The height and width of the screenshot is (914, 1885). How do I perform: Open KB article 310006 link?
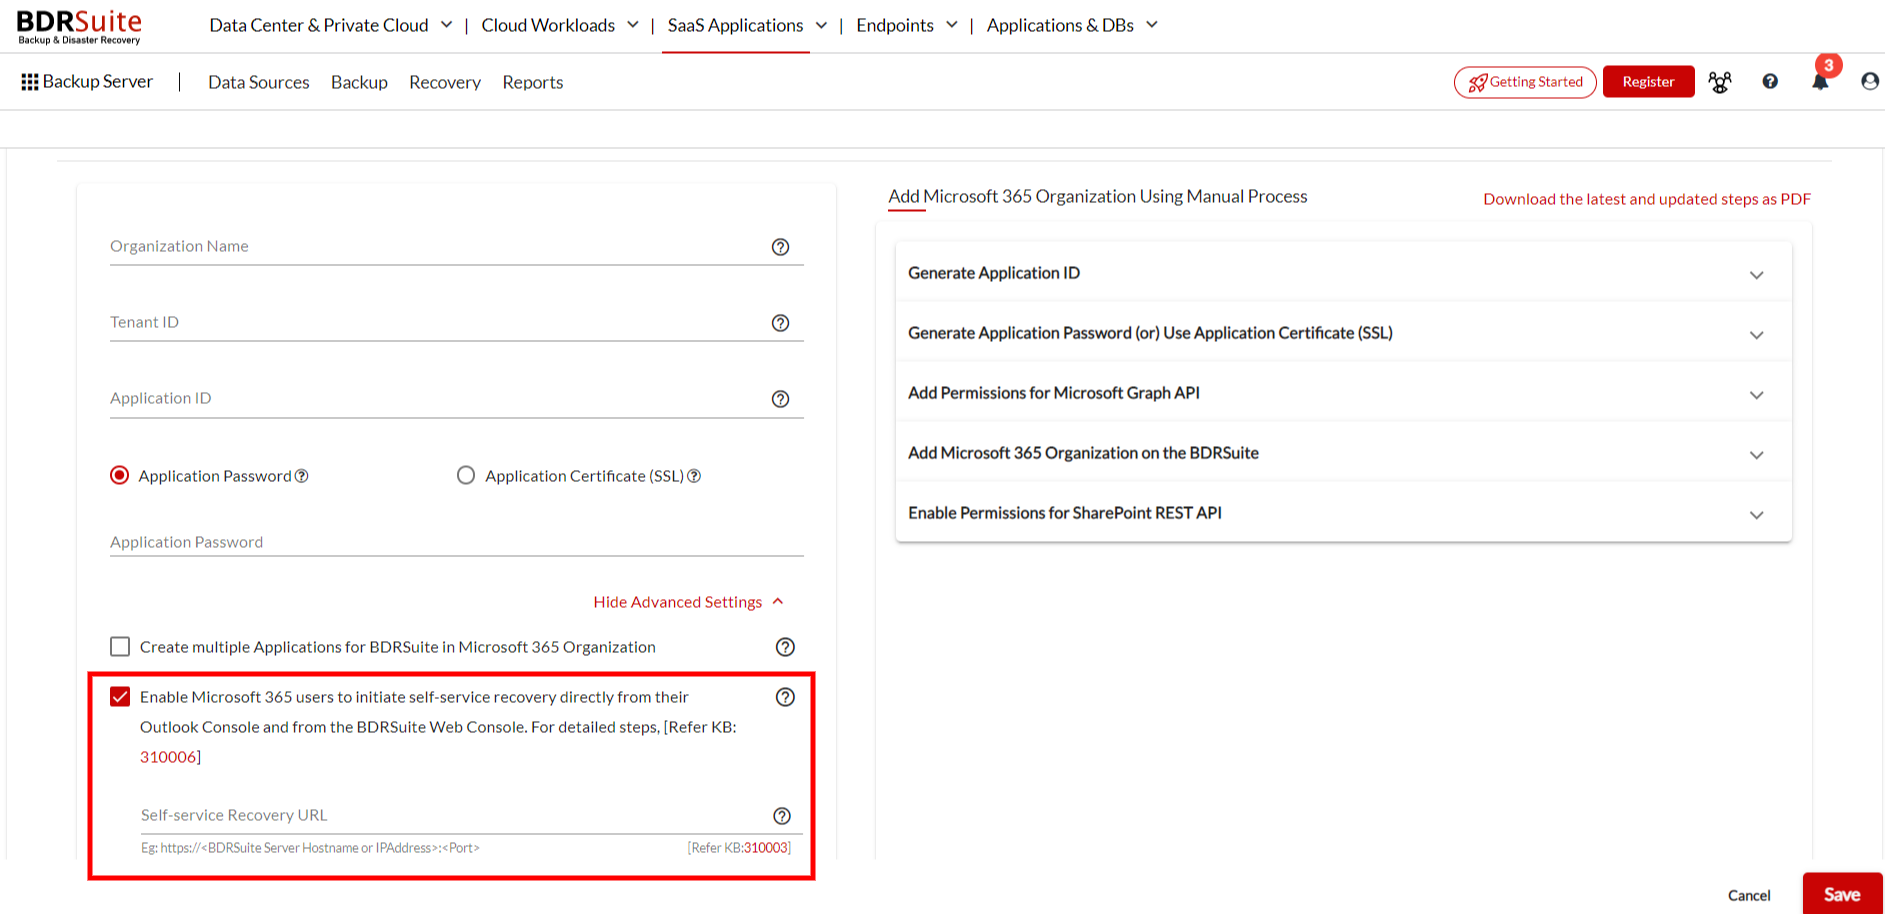click(x=168, y=757)
